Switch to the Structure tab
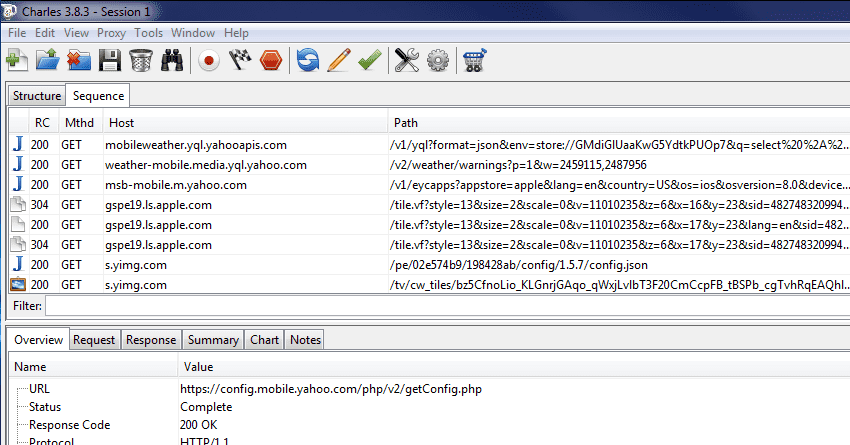850x445 pixels. (x=37, y=96)
